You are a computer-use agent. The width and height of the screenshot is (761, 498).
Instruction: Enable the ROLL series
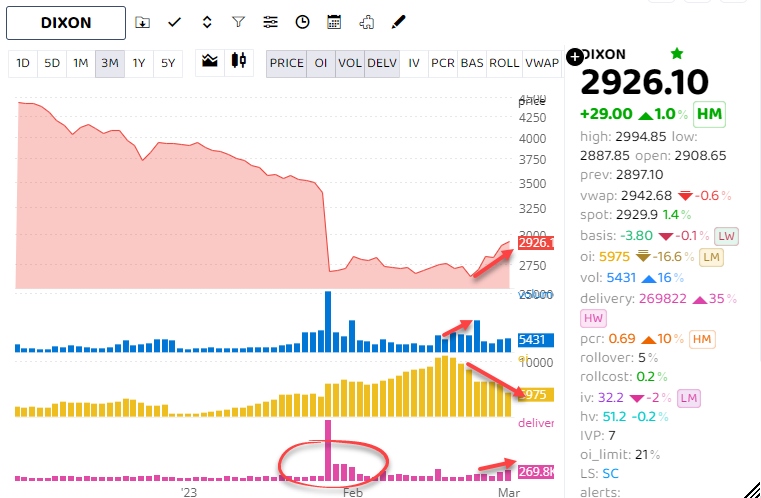tap(504, 63)
